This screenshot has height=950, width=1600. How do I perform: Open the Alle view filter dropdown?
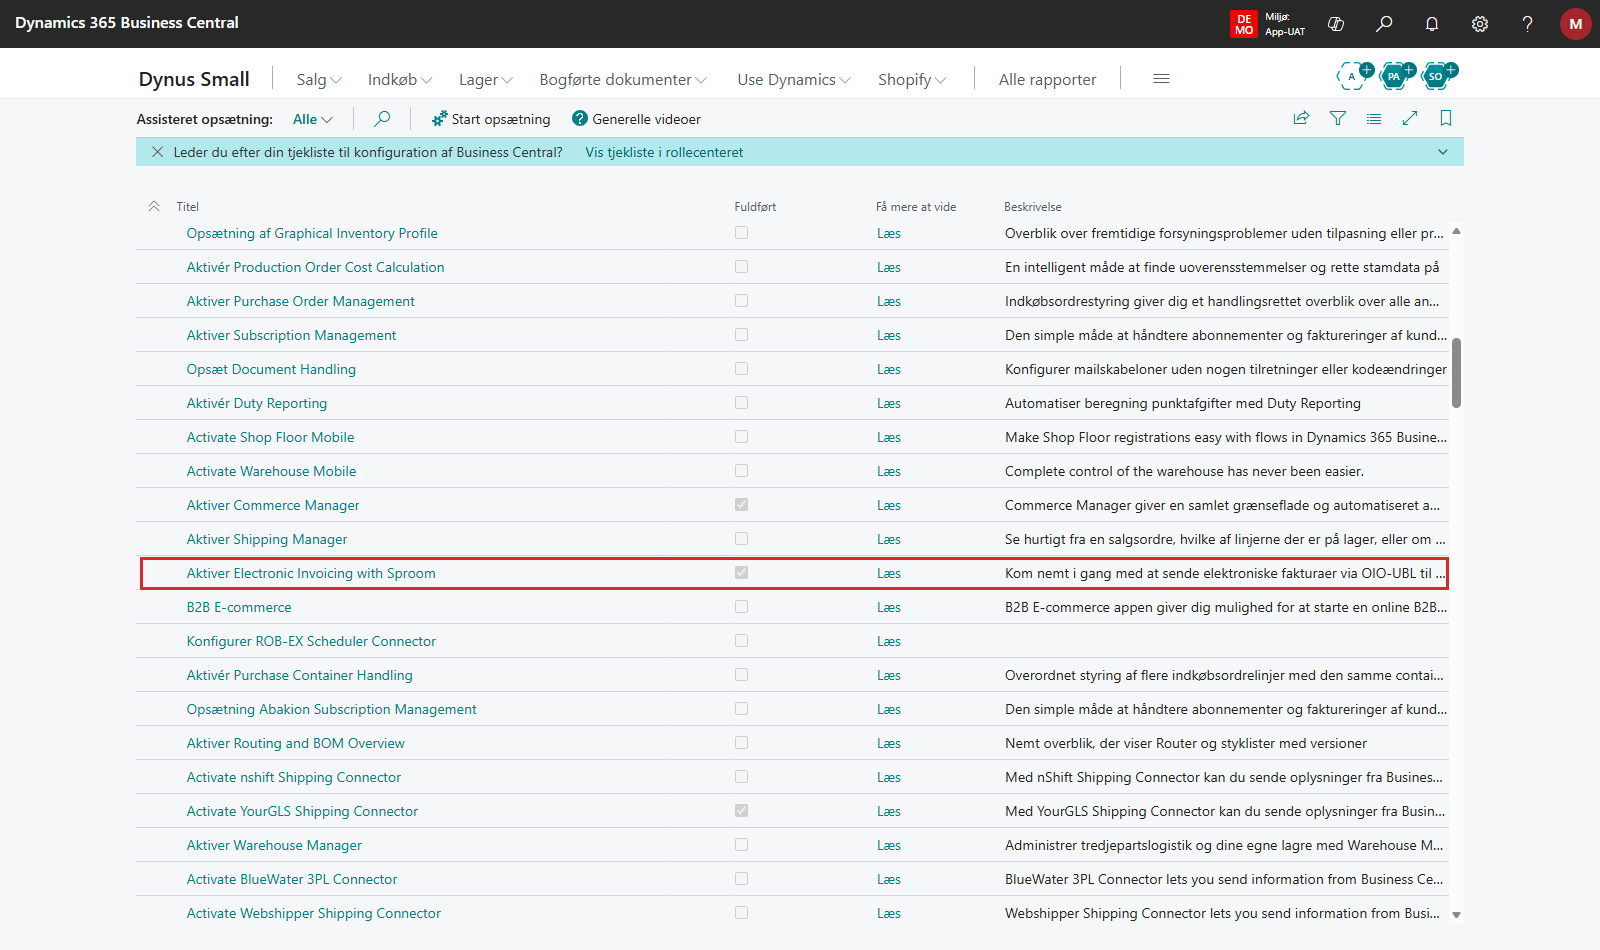(312, 119)
